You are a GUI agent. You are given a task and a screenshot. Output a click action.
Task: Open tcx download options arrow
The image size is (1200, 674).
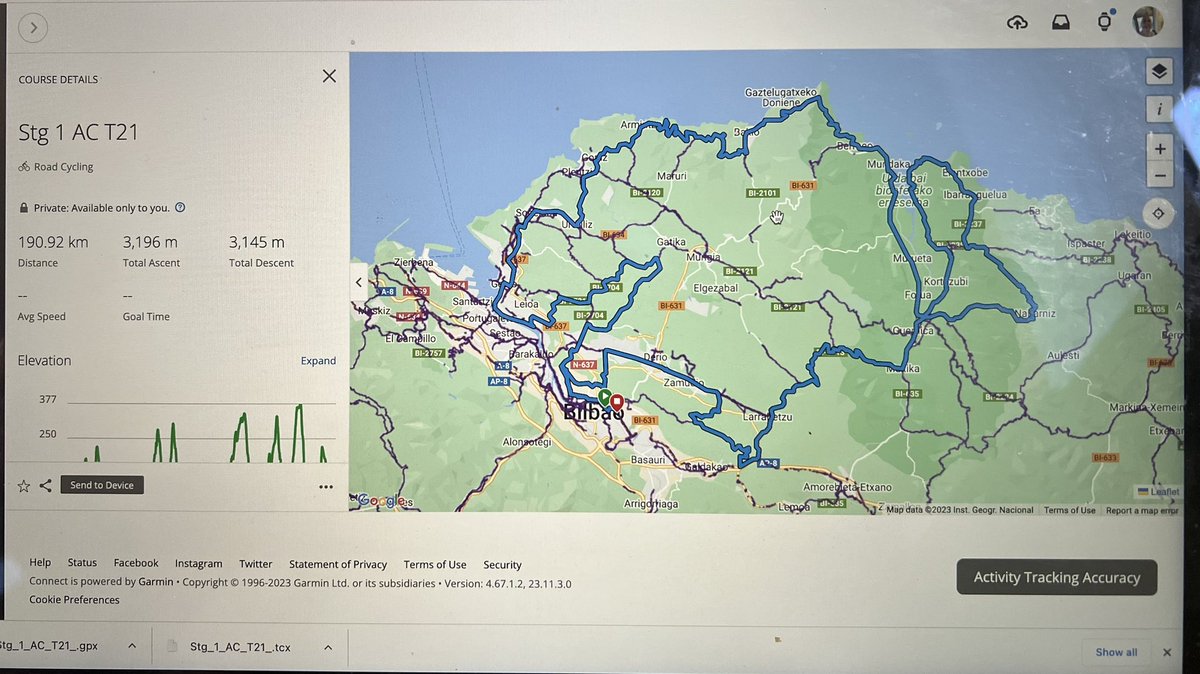pos(327,647)
